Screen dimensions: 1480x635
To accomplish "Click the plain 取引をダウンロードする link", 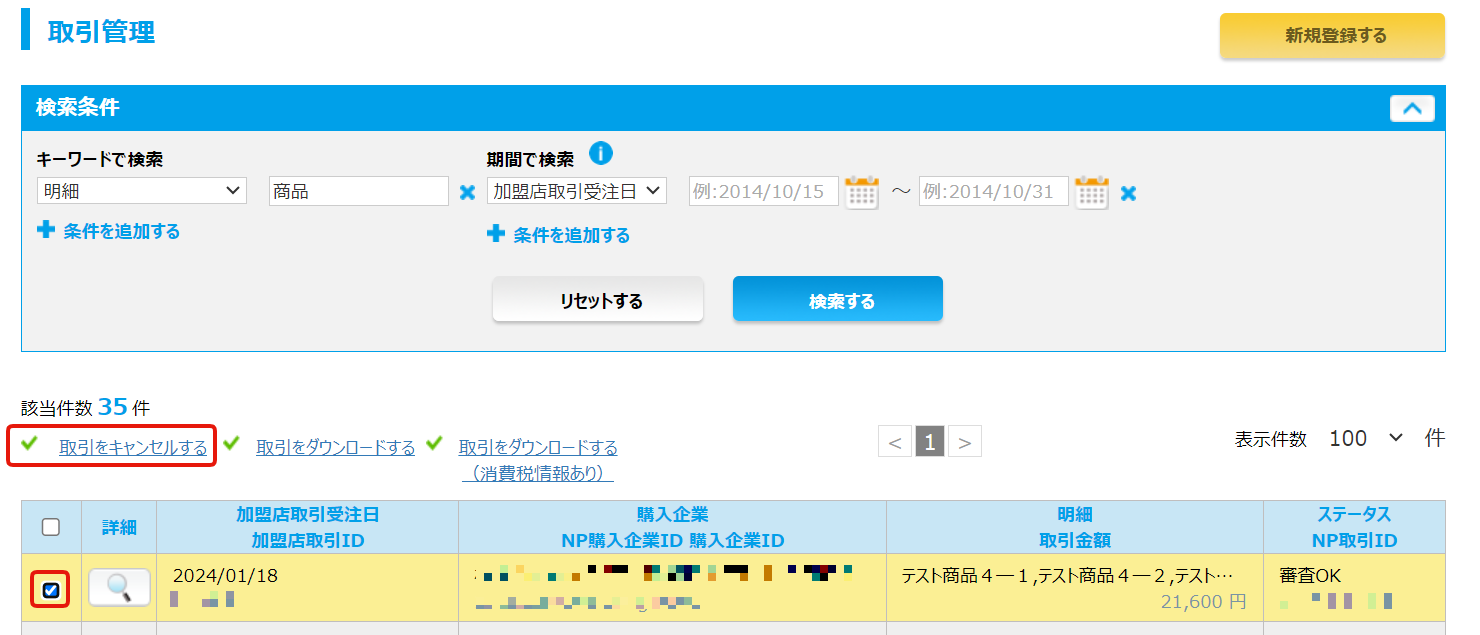I will coord(335,447).
